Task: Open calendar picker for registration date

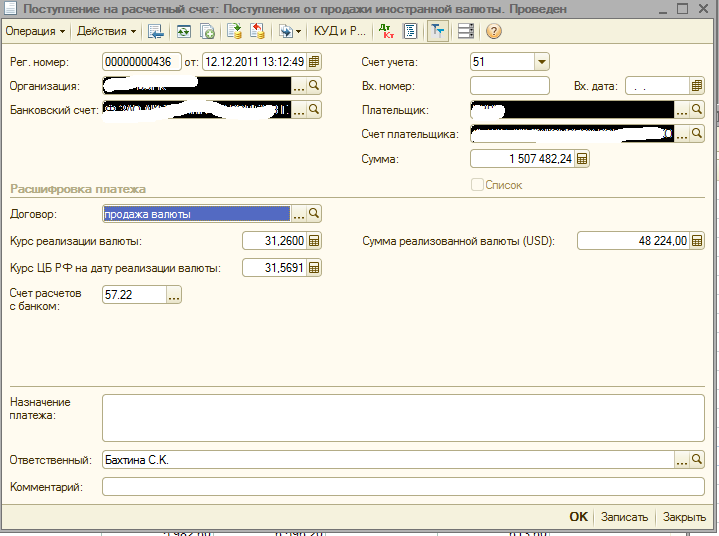Action: coord(314,62)
